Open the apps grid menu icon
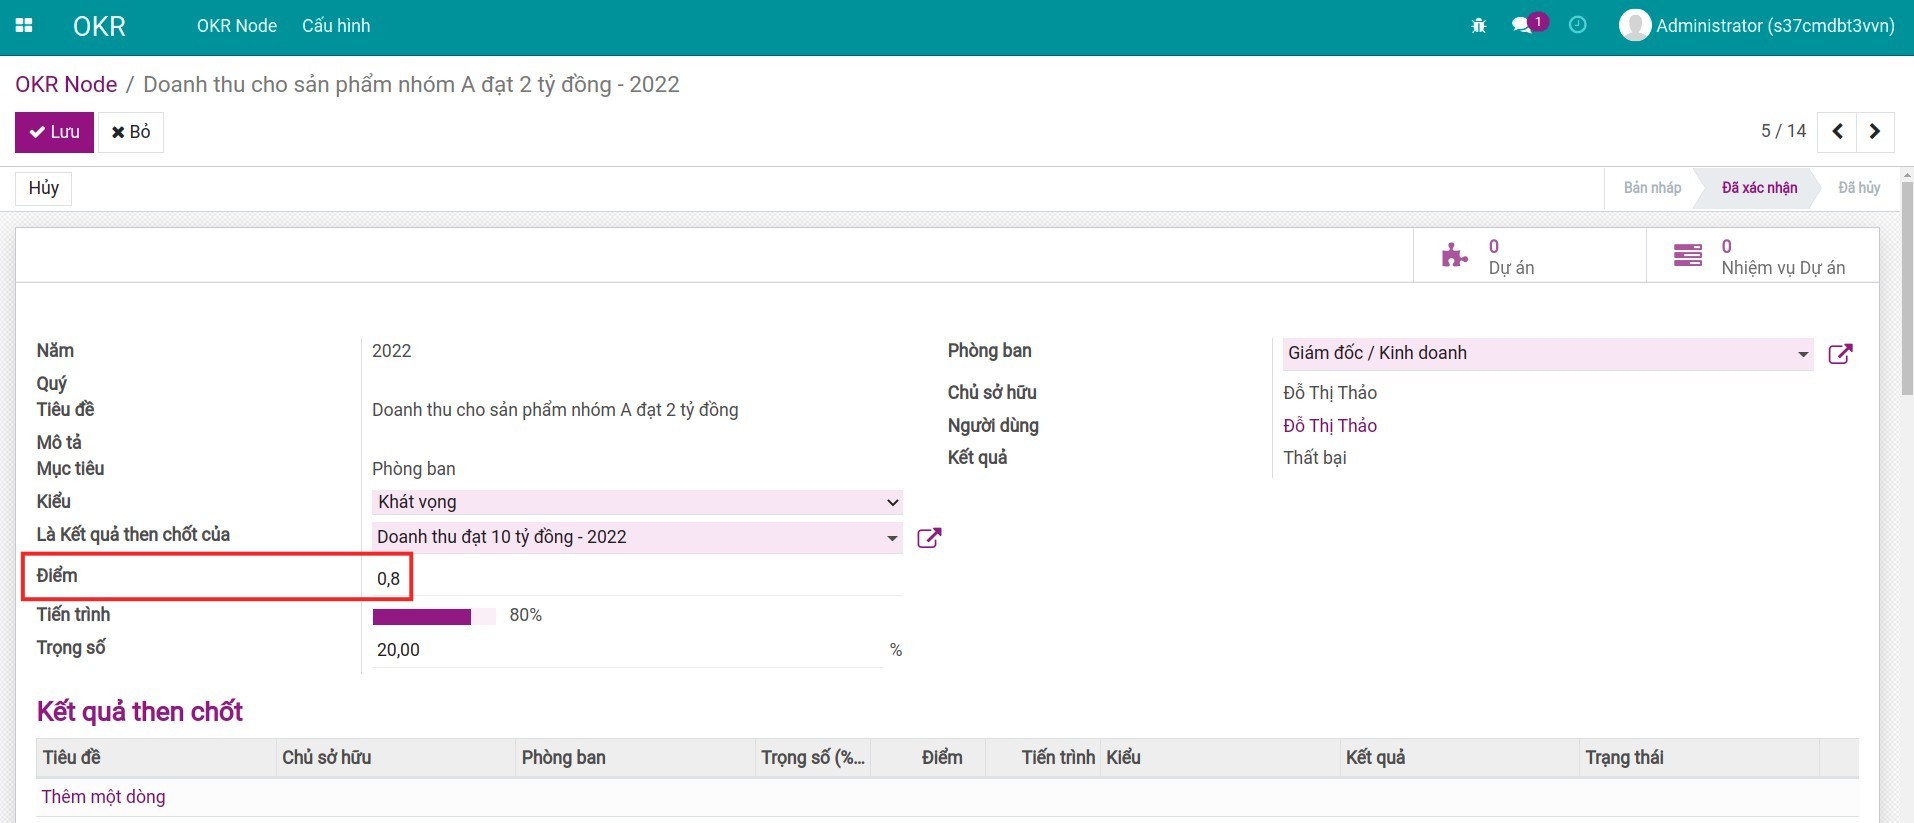This screenshot has width=1914, height=823. [24, 26]
